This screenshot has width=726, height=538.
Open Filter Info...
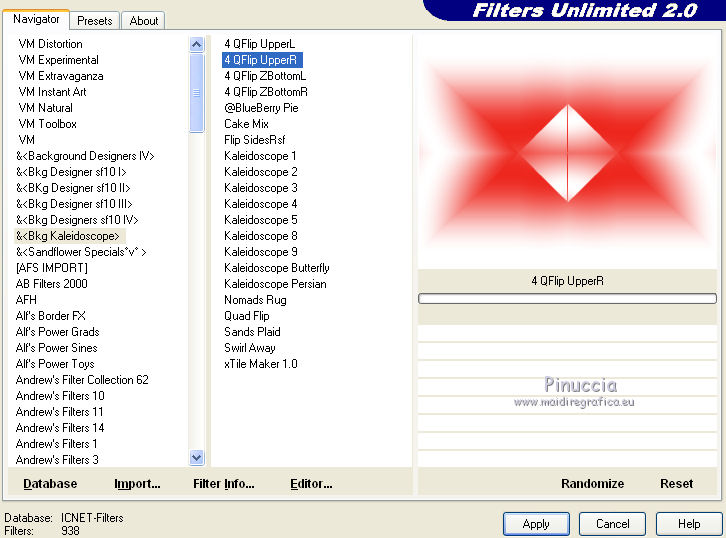coord(224,484)
